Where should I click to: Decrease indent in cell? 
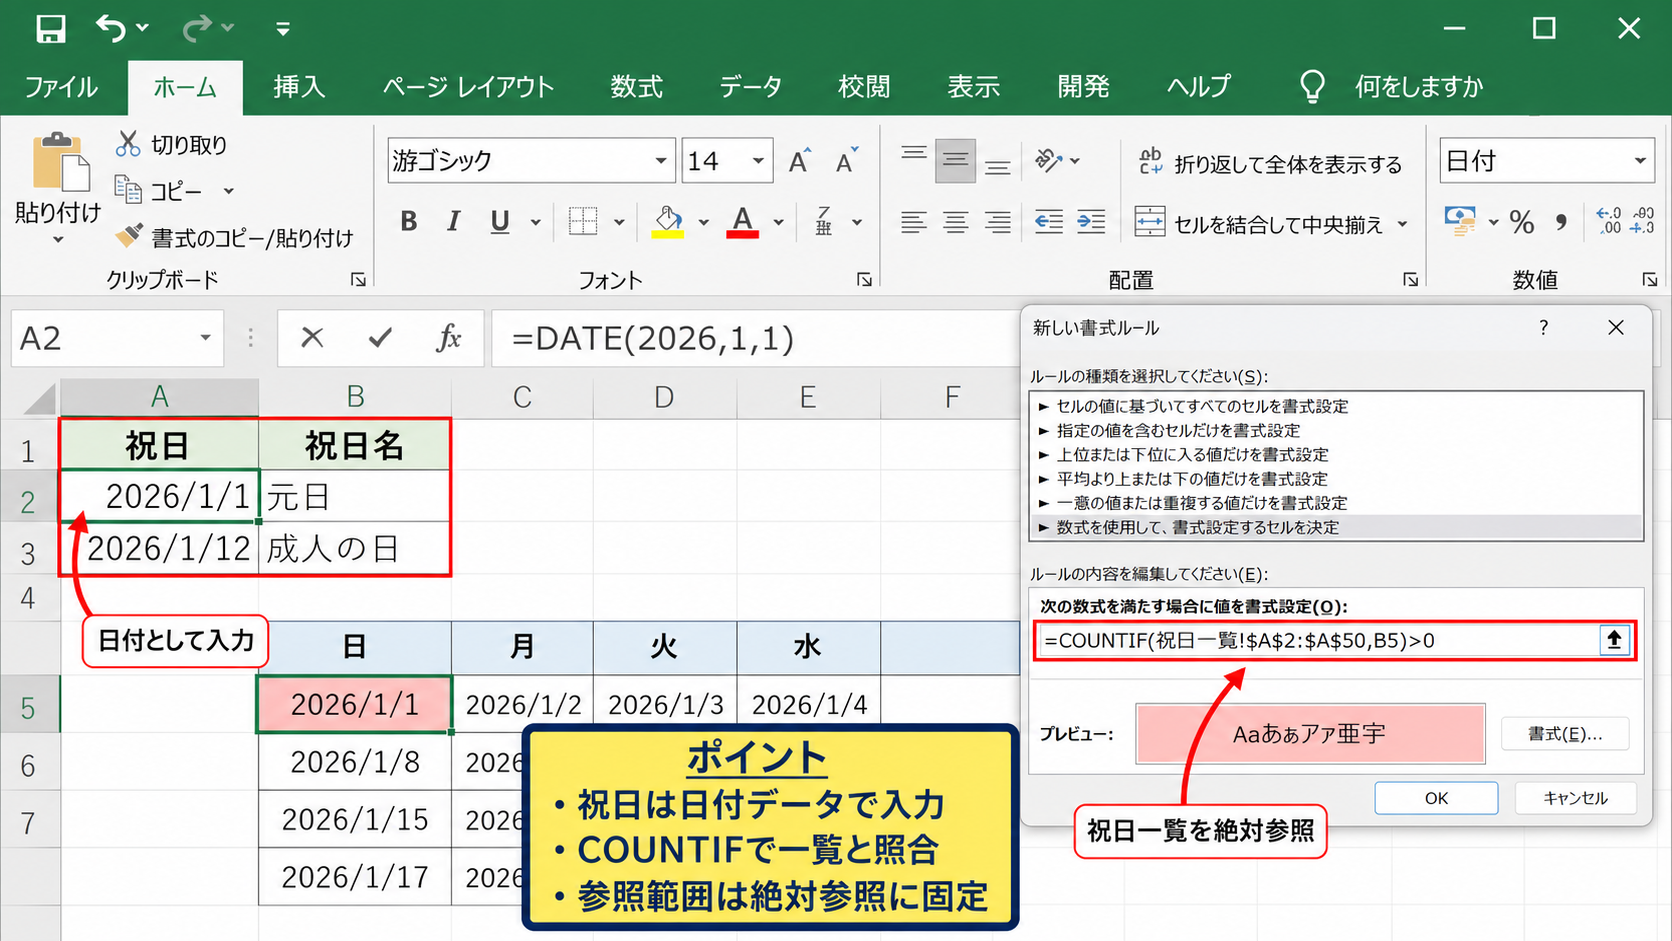tap(1049, 222)
